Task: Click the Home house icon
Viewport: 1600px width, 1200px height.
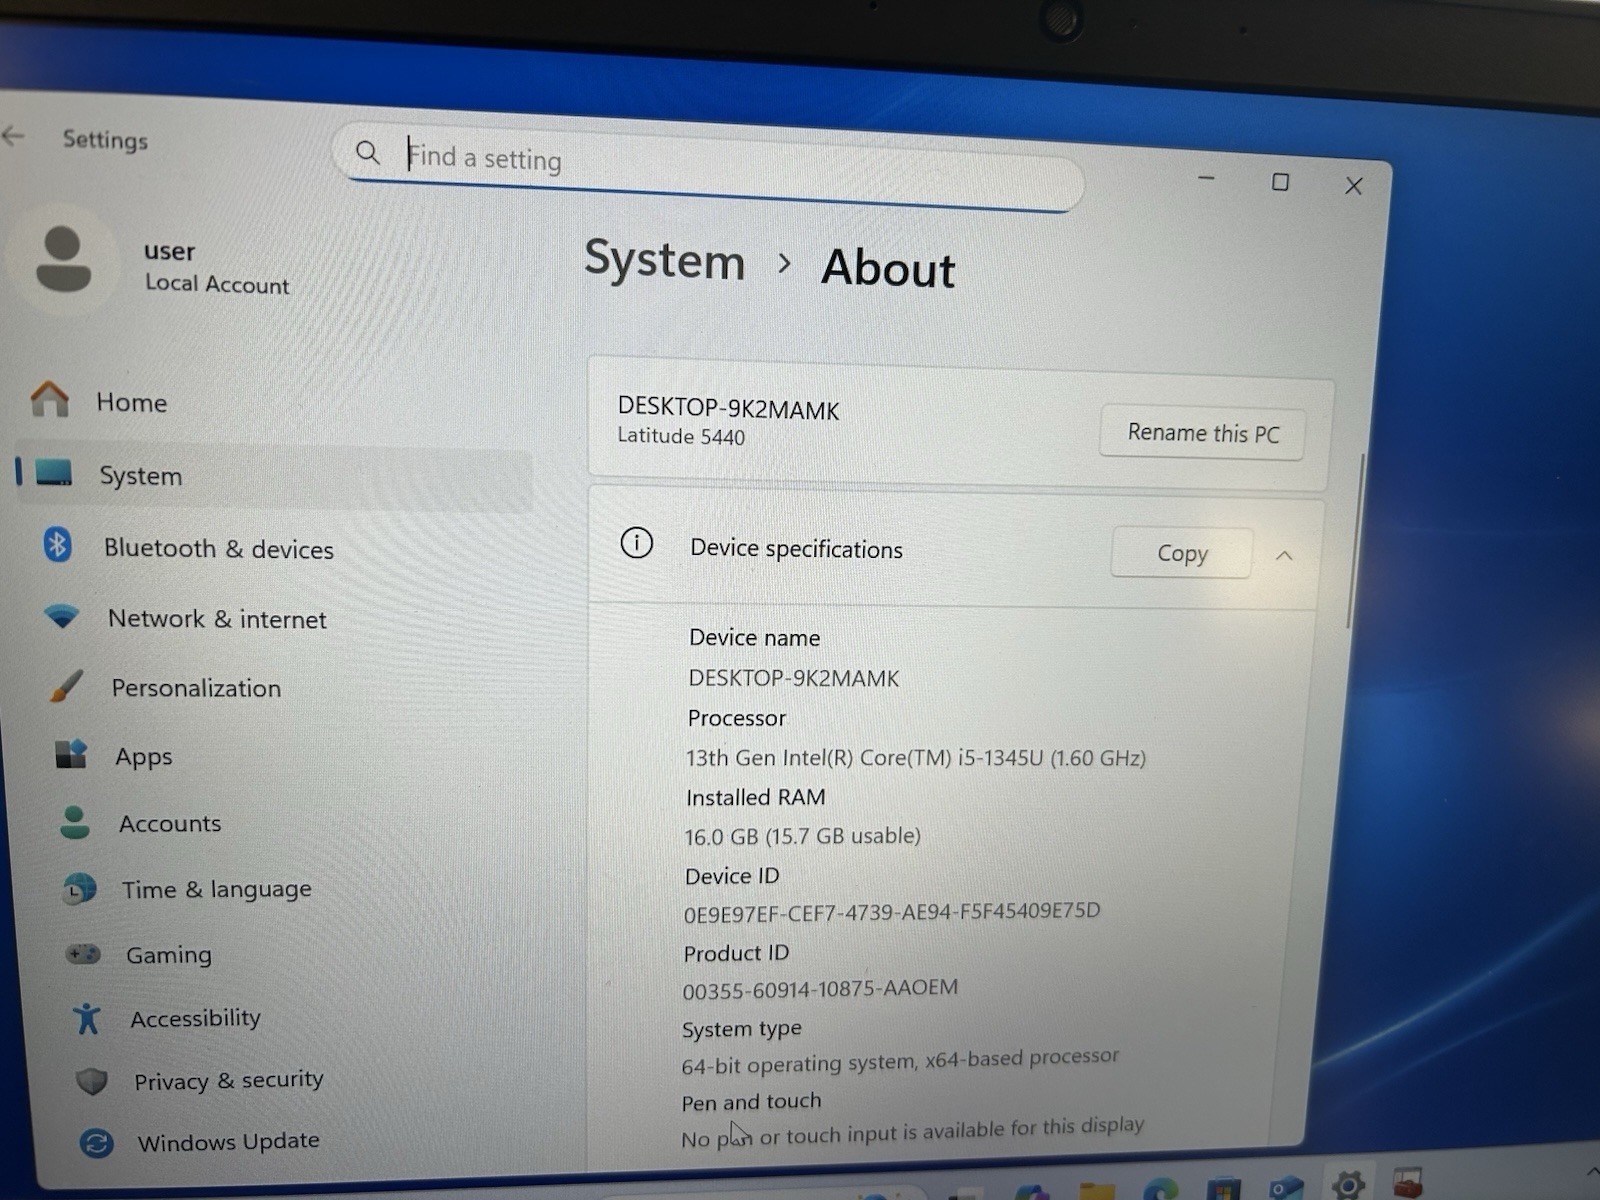Action: point(49,399)
